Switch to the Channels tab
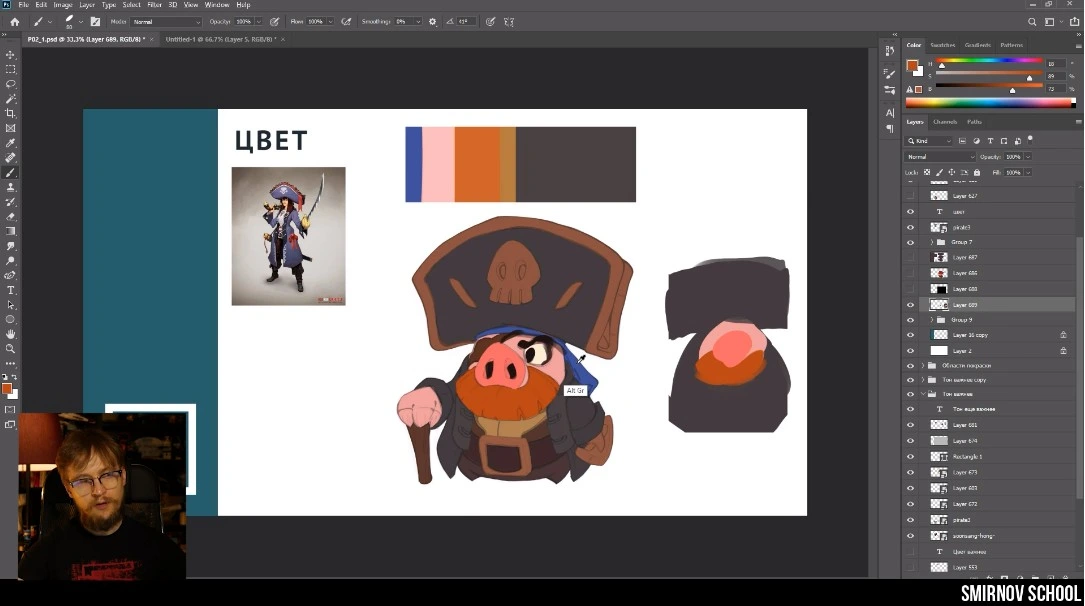This screenshot has width=1085, height=606. 945,122
